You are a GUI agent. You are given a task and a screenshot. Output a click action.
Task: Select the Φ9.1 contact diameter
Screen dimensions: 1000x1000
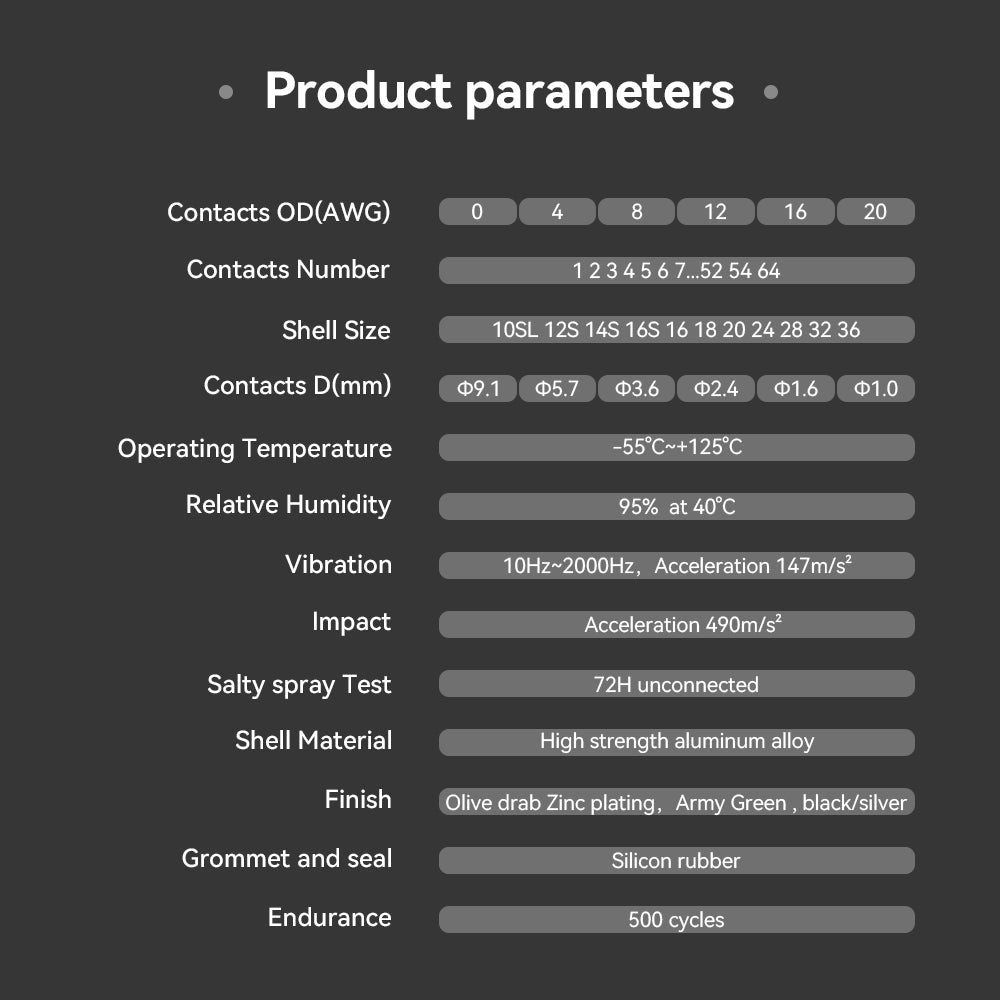tap(478, 389)
